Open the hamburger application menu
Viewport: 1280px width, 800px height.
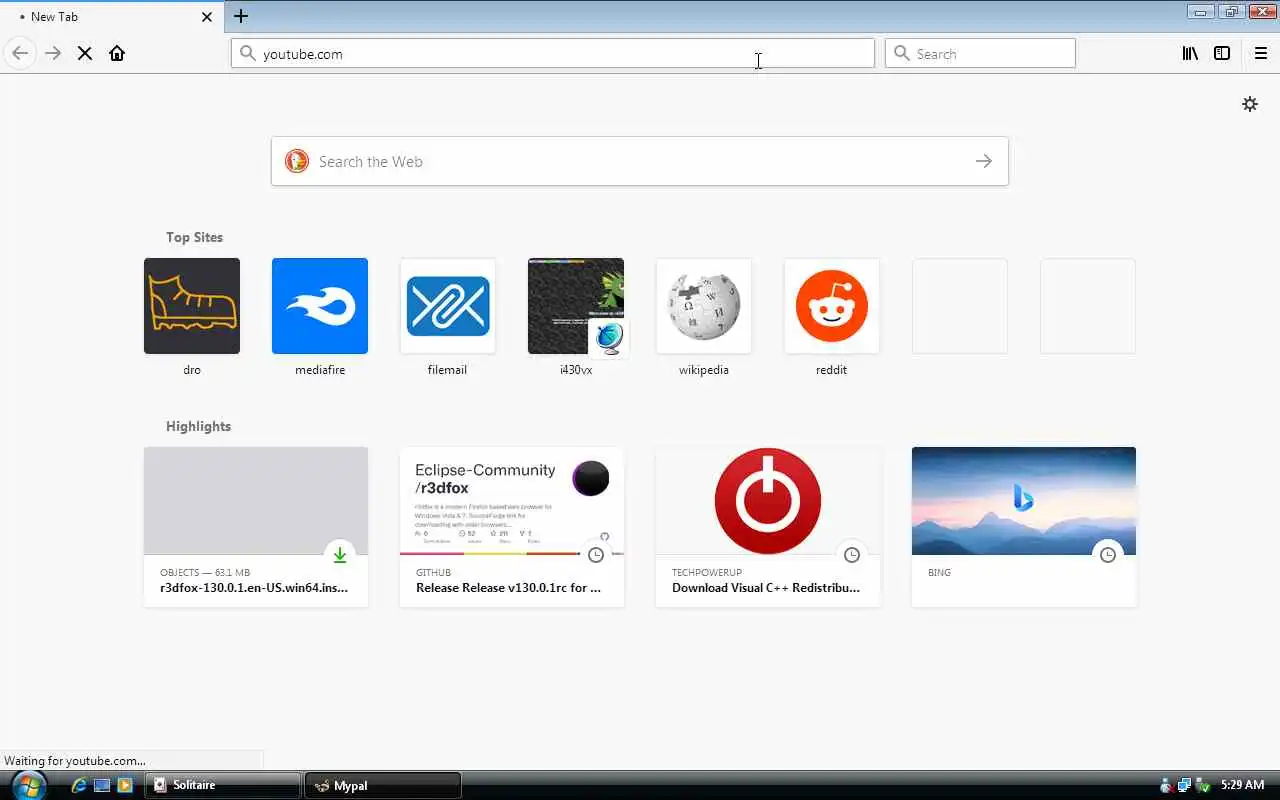(1260, 54)
